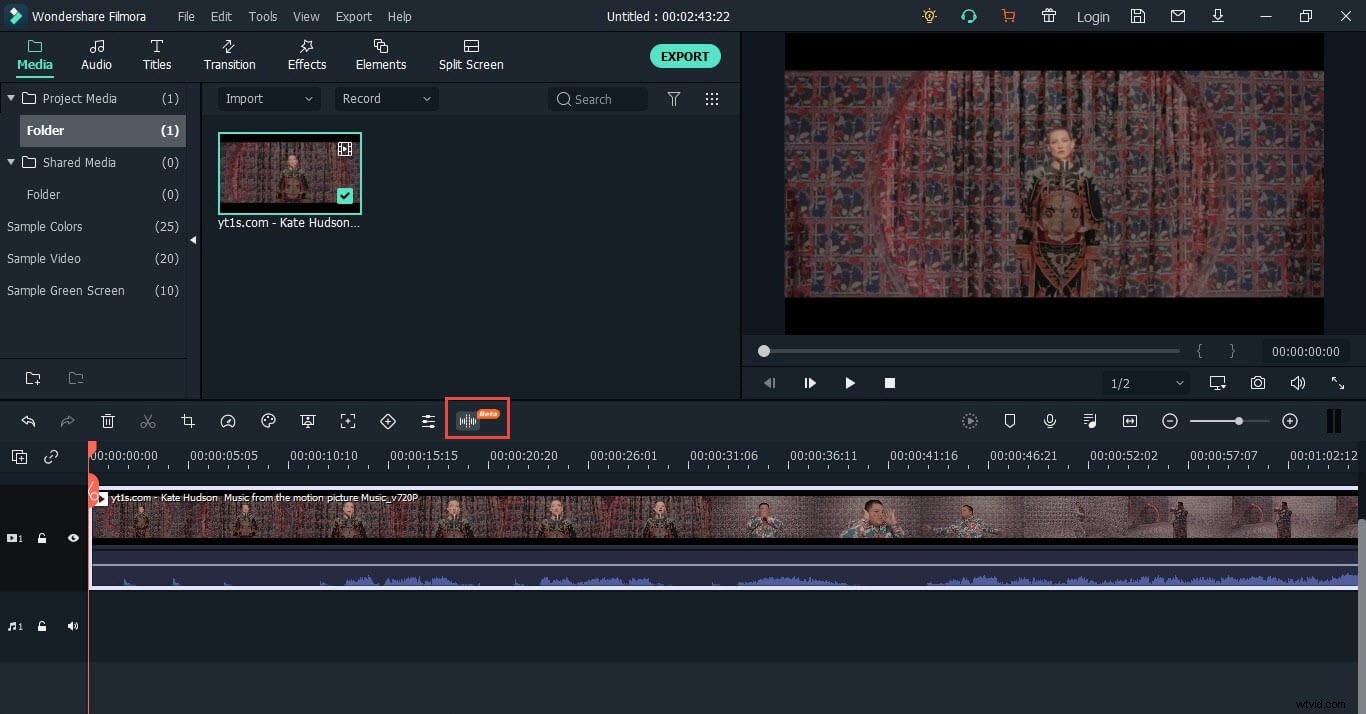Start recording a voiceover

[1050, 421]
